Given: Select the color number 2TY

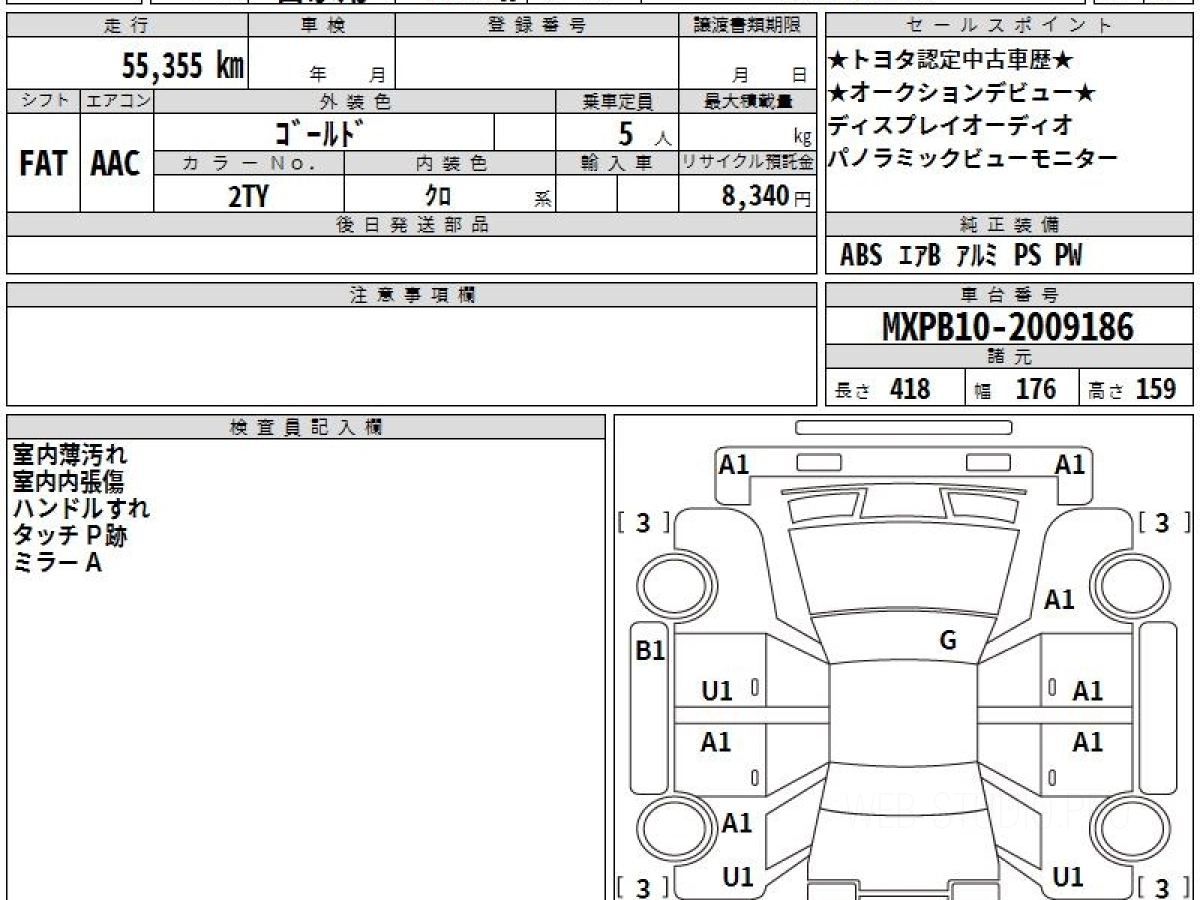Looking at the screenshot, I should 248,196.
